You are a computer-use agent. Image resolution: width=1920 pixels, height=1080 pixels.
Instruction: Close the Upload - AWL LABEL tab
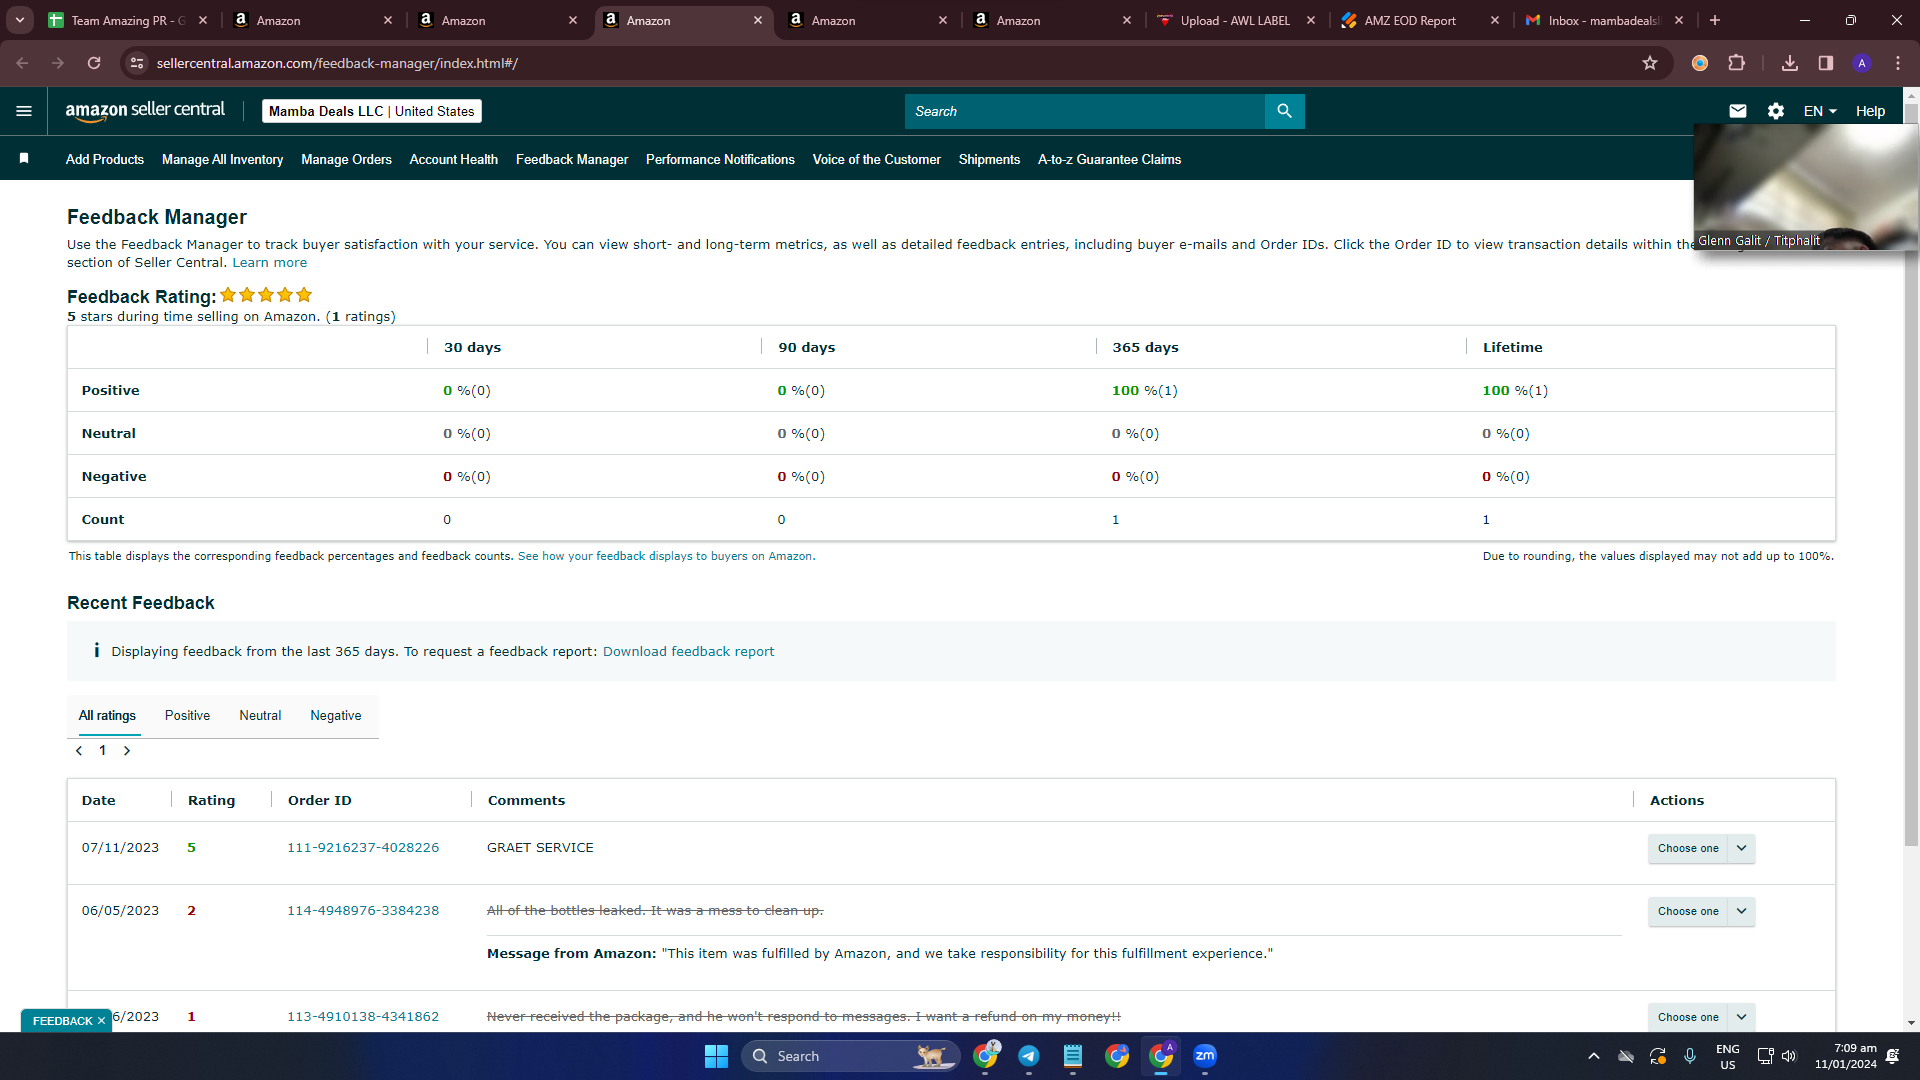1311,20
